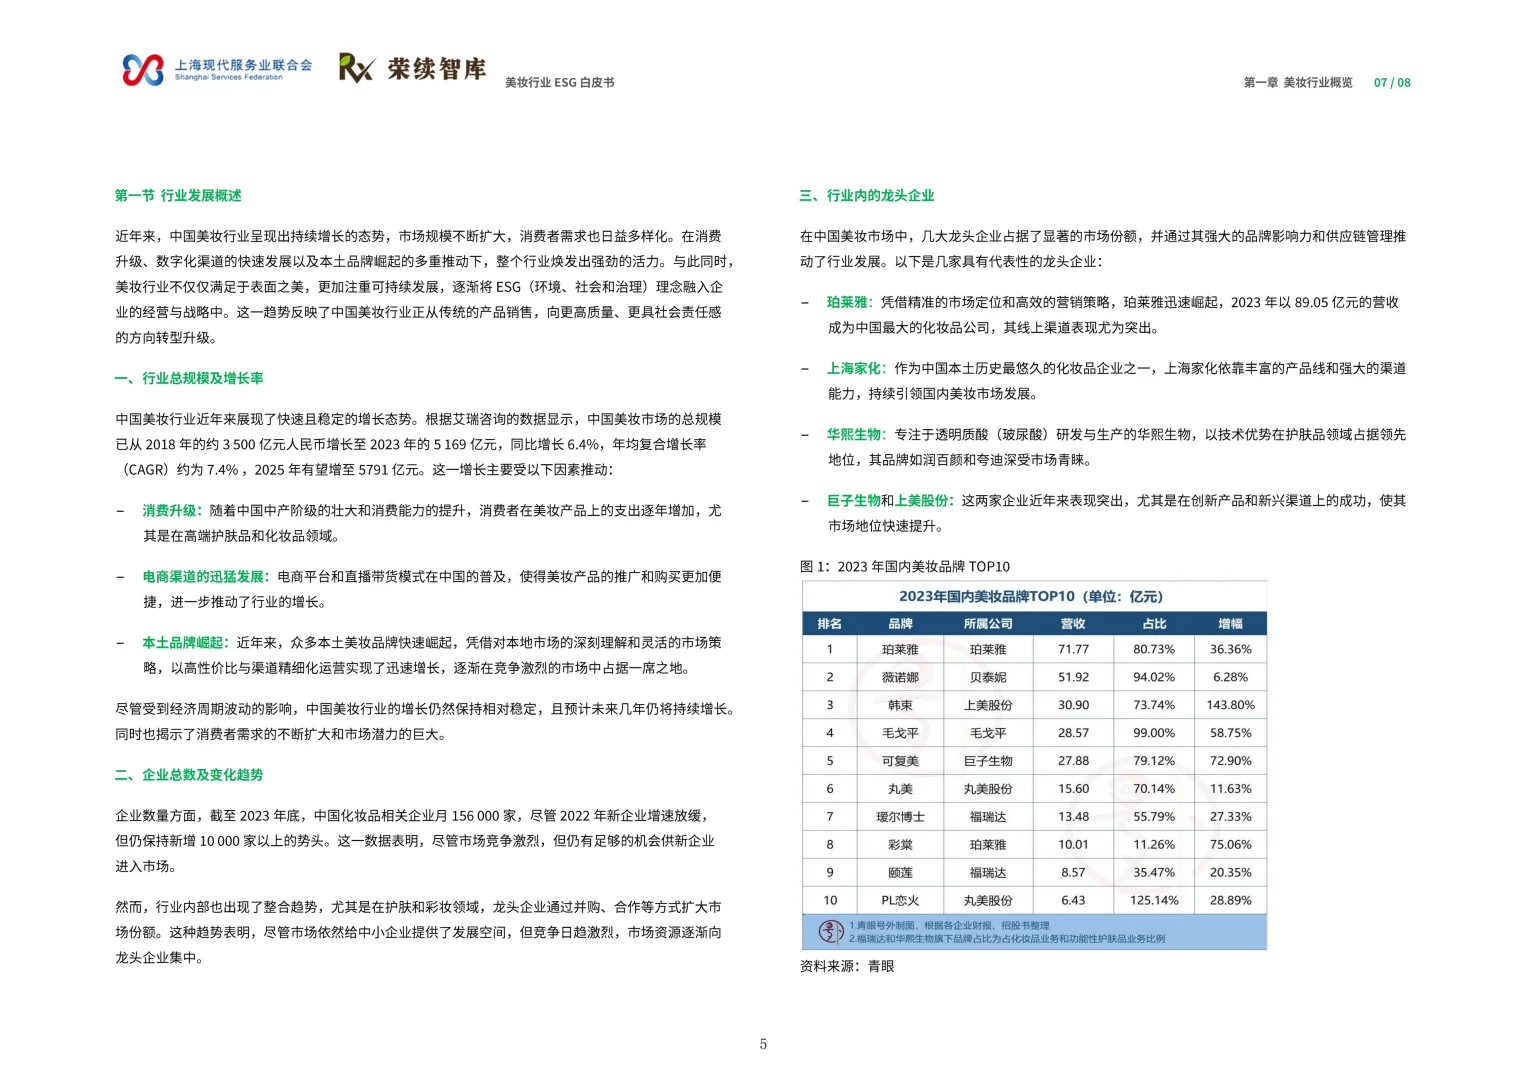Click the source line 资料来源：青眼
This screenshot has height=1080, width=1527.
point(847,967)
